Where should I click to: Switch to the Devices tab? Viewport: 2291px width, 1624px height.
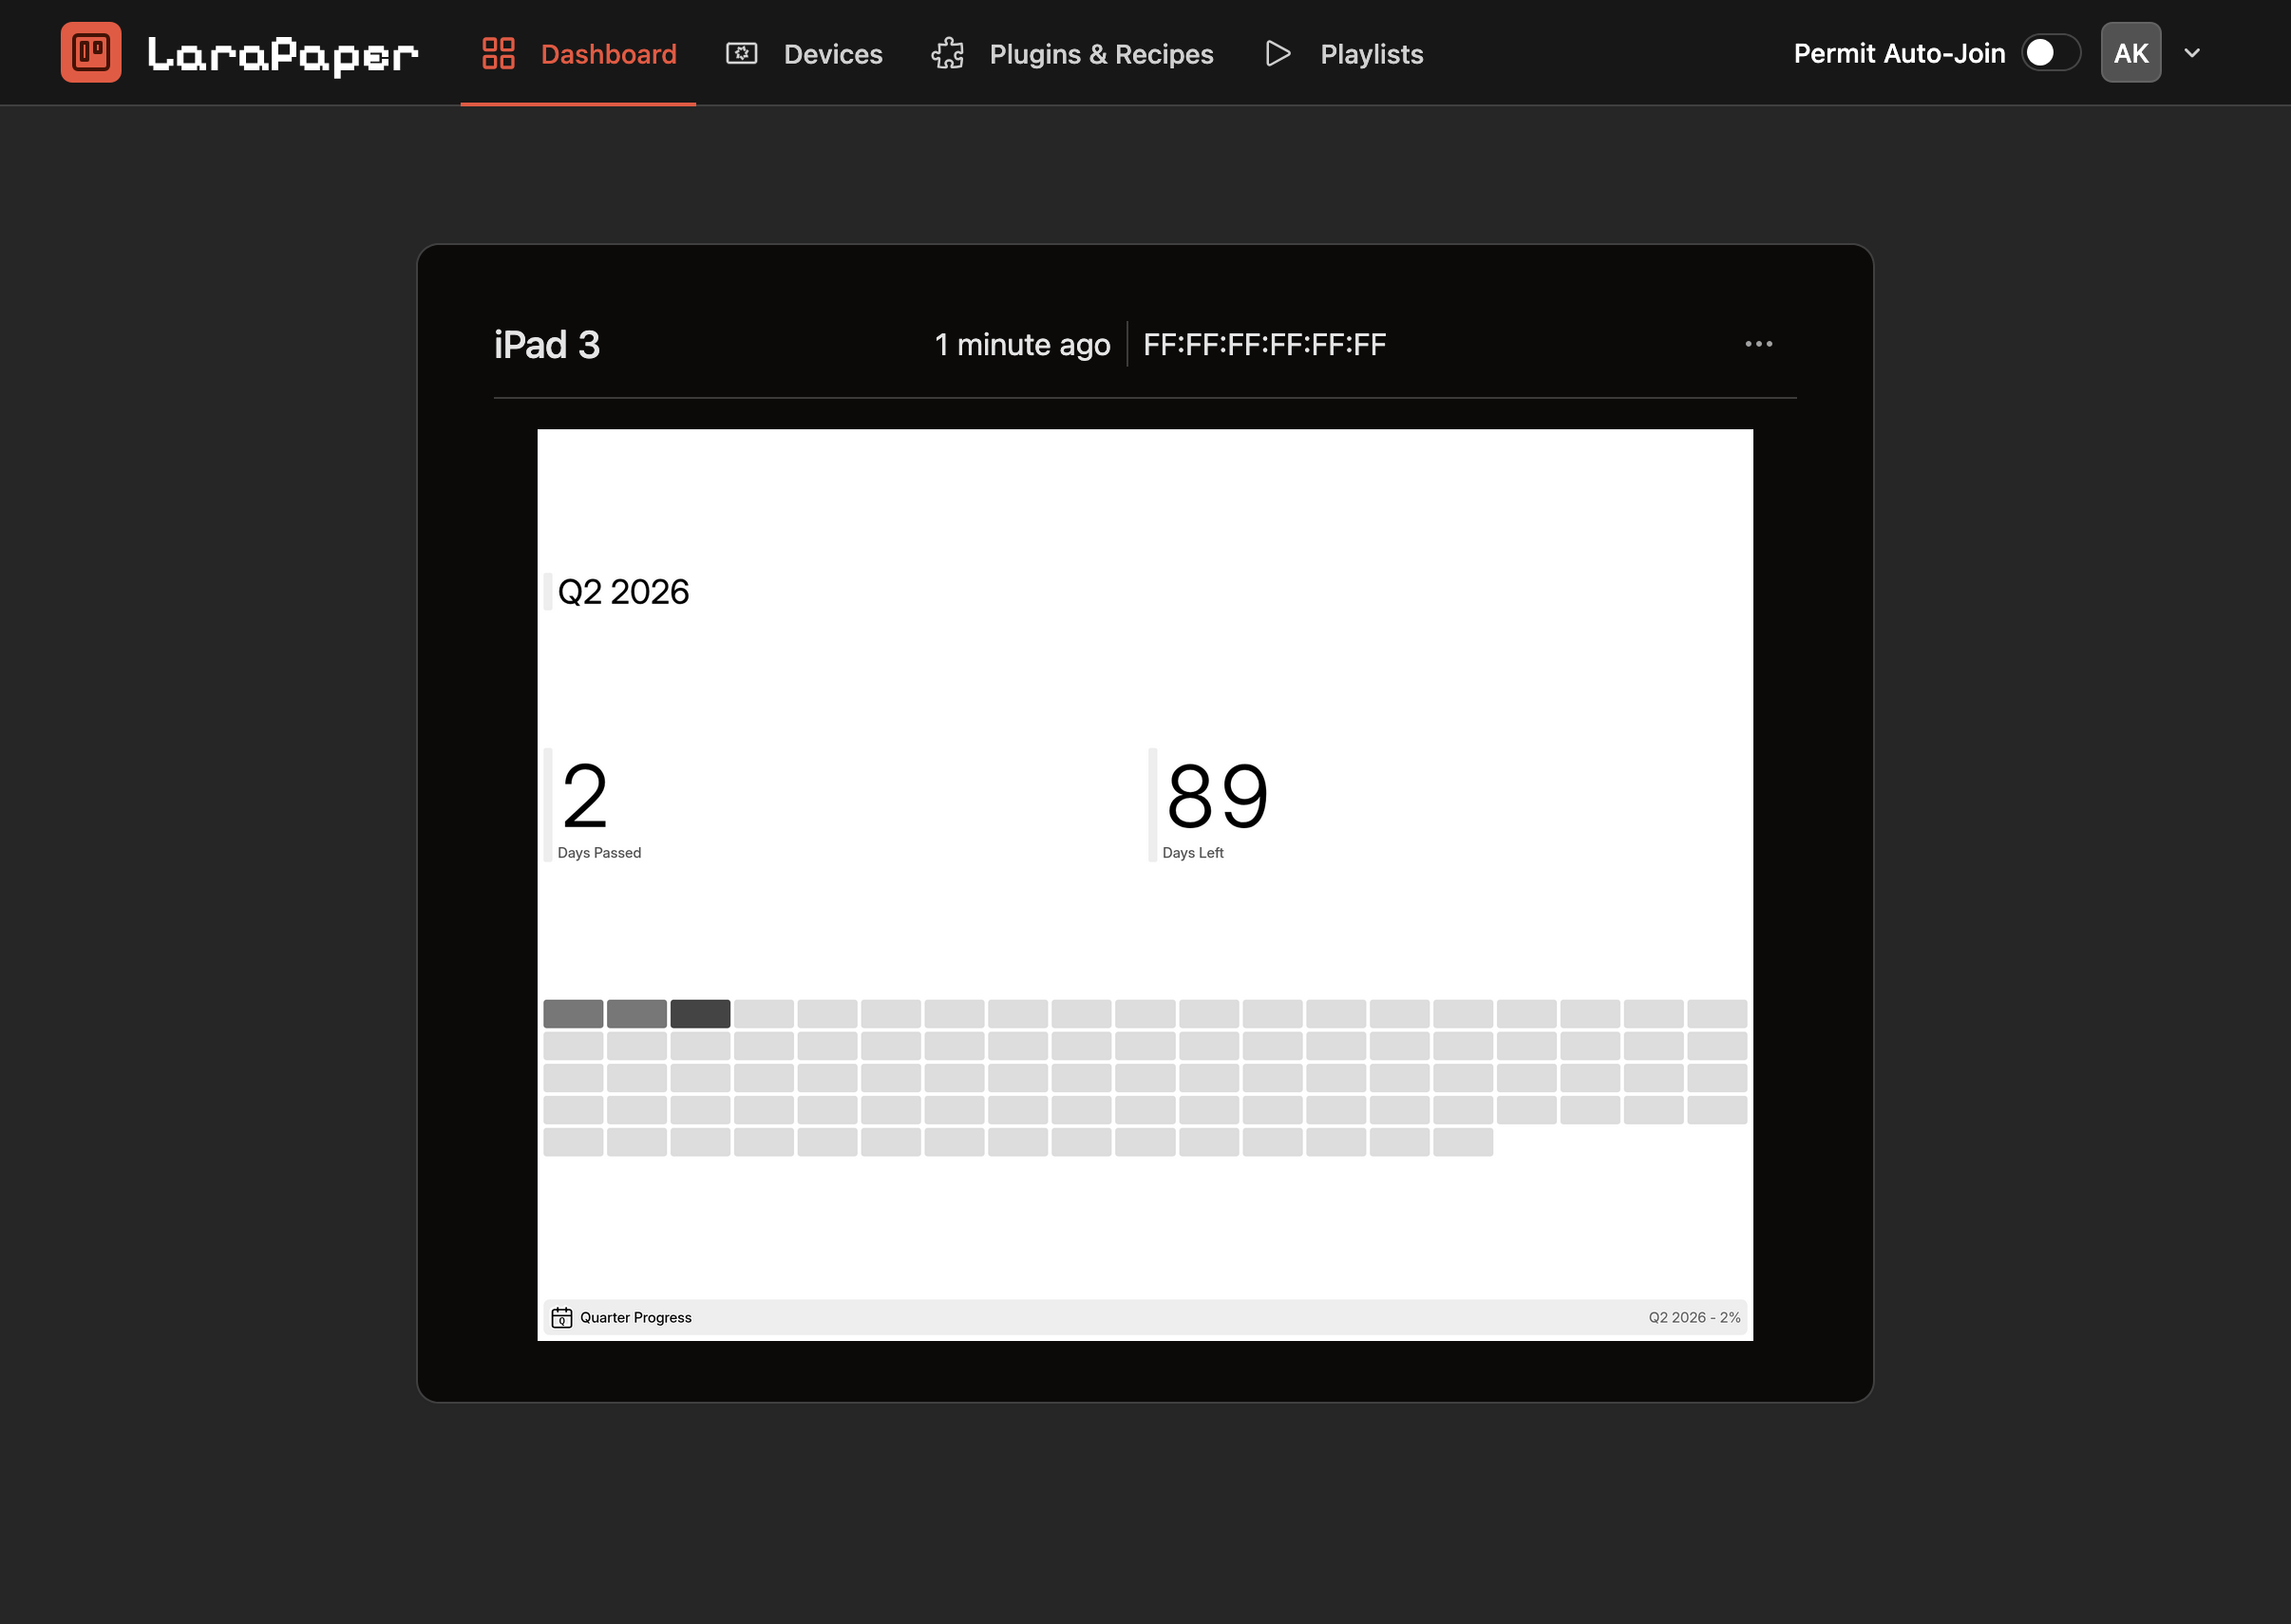833,53
